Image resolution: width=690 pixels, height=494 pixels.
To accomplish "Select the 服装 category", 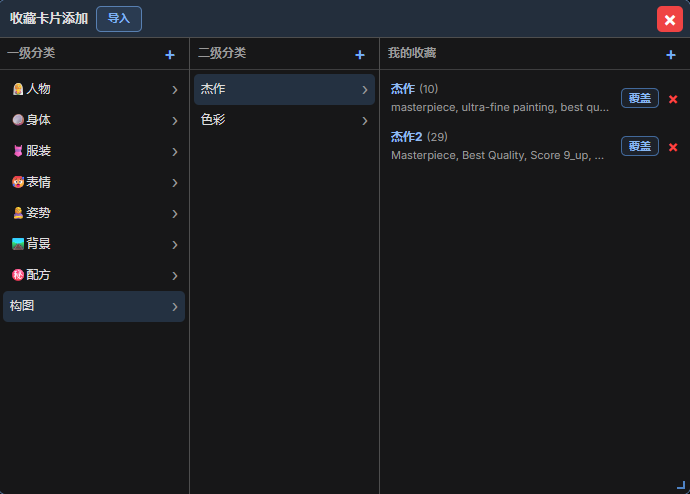I will click(94, 151).
